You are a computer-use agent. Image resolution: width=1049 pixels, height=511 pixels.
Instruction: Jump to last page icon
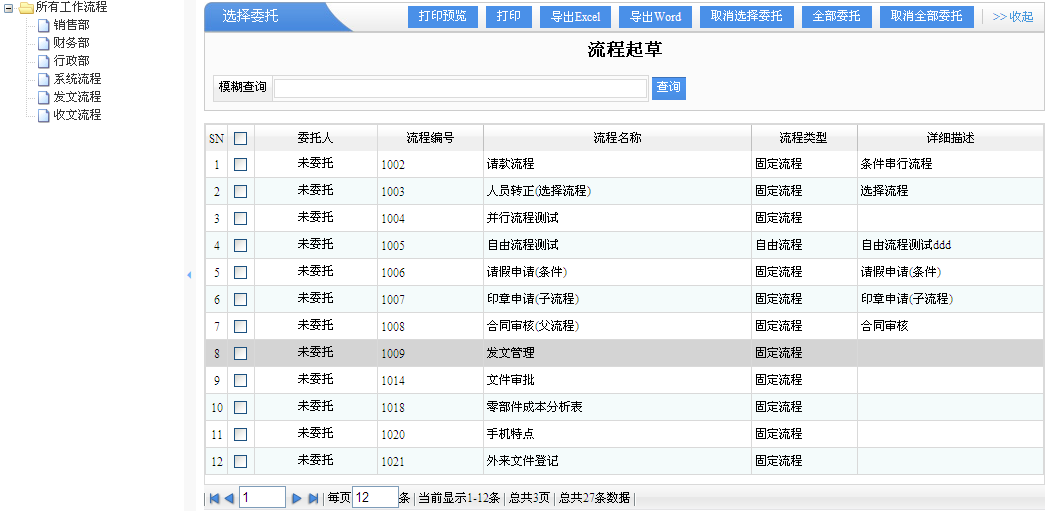click(312, 498)
